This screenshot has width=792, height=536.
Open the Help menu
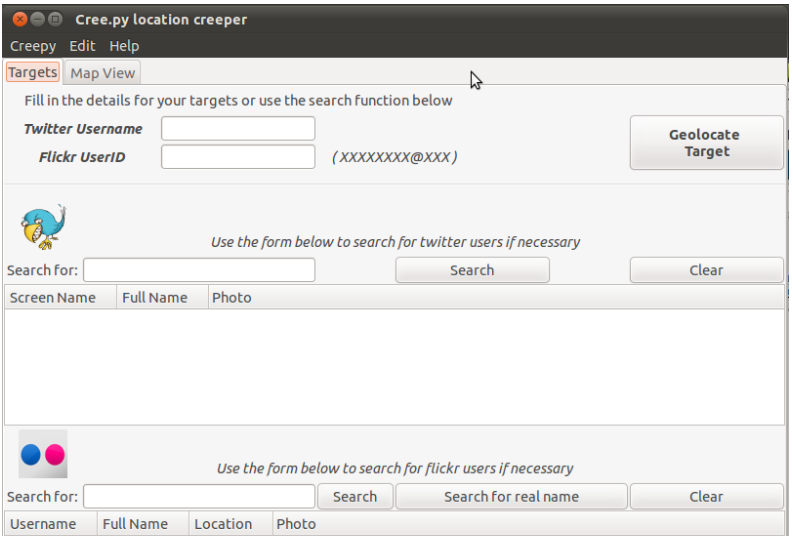[124, 46]
